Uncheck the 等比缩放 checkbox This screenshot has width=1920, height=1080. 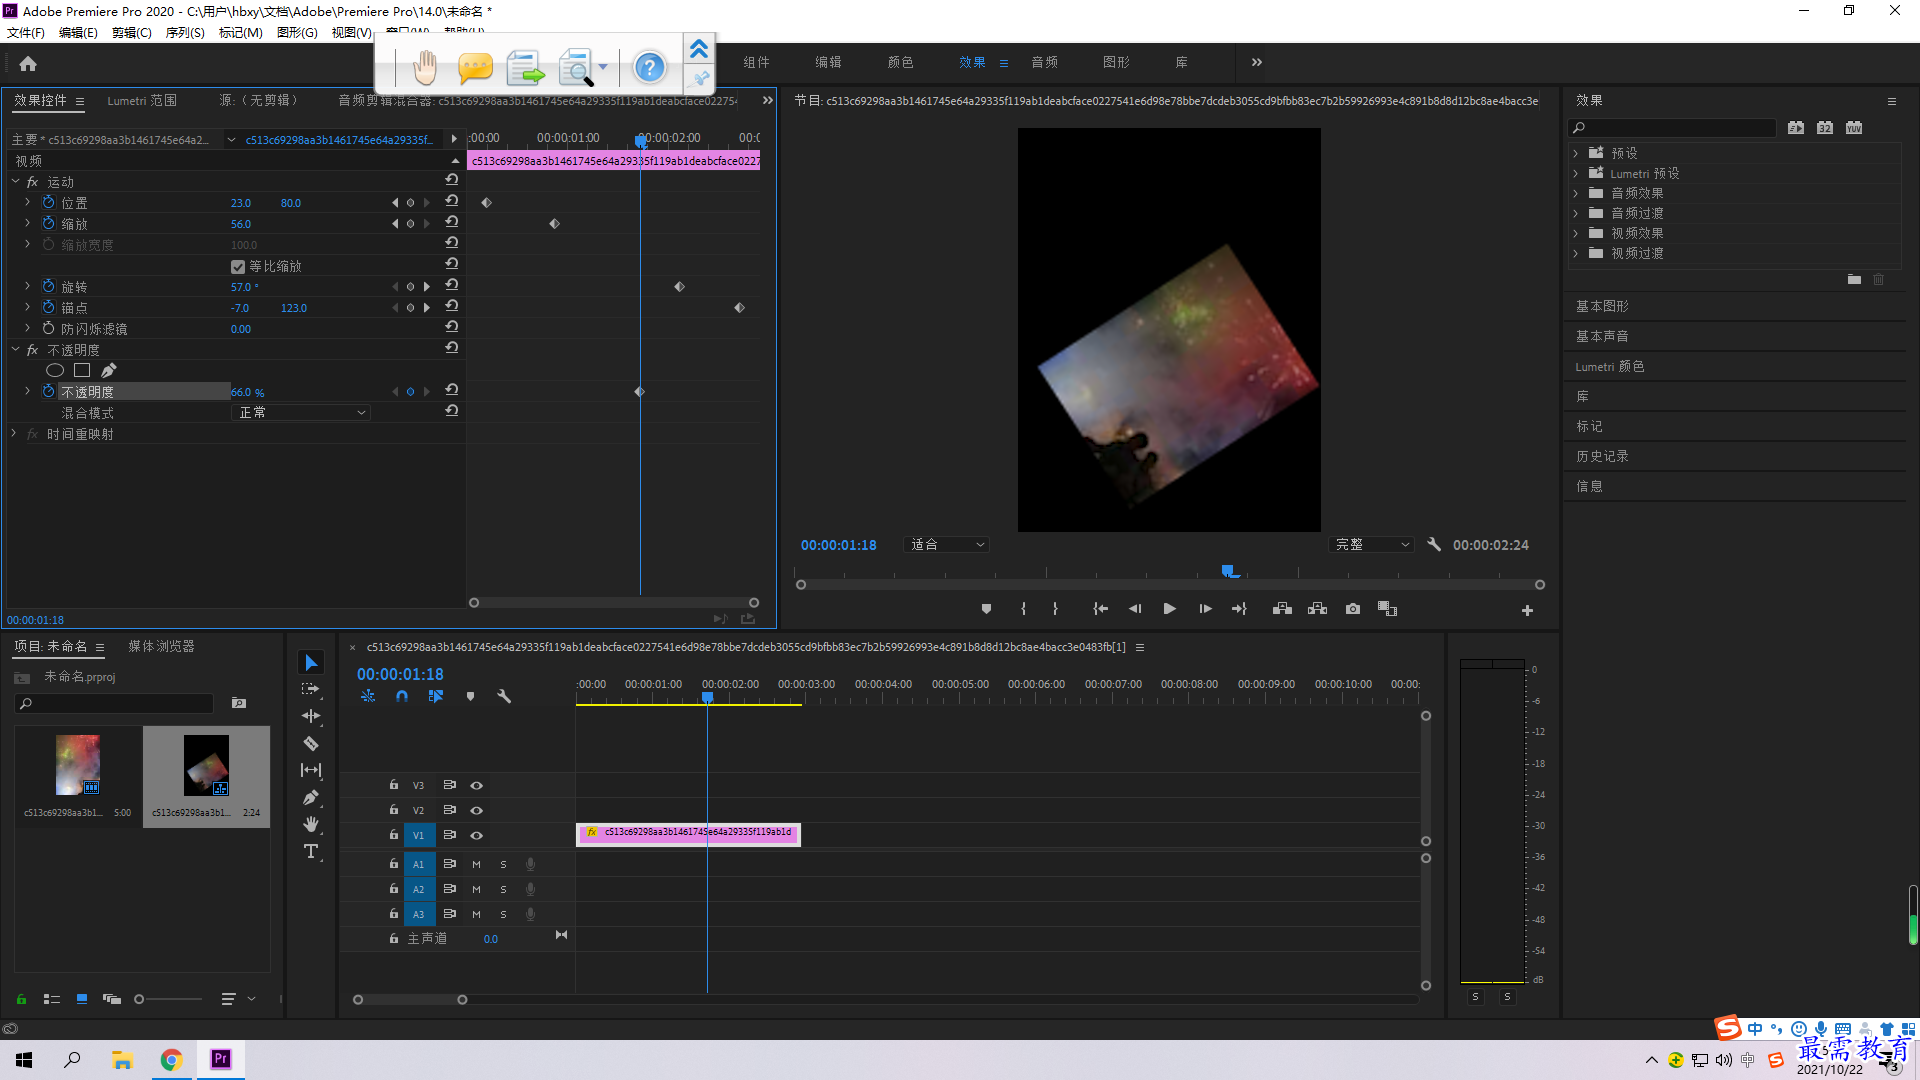pyautogui.click(x=238, y=266)
